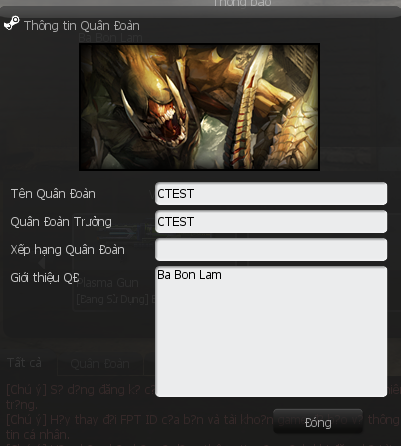The image size is (401, 446).
Task: Open the Quân Đoàn chat tab
Action: click(x=100, y=364)
